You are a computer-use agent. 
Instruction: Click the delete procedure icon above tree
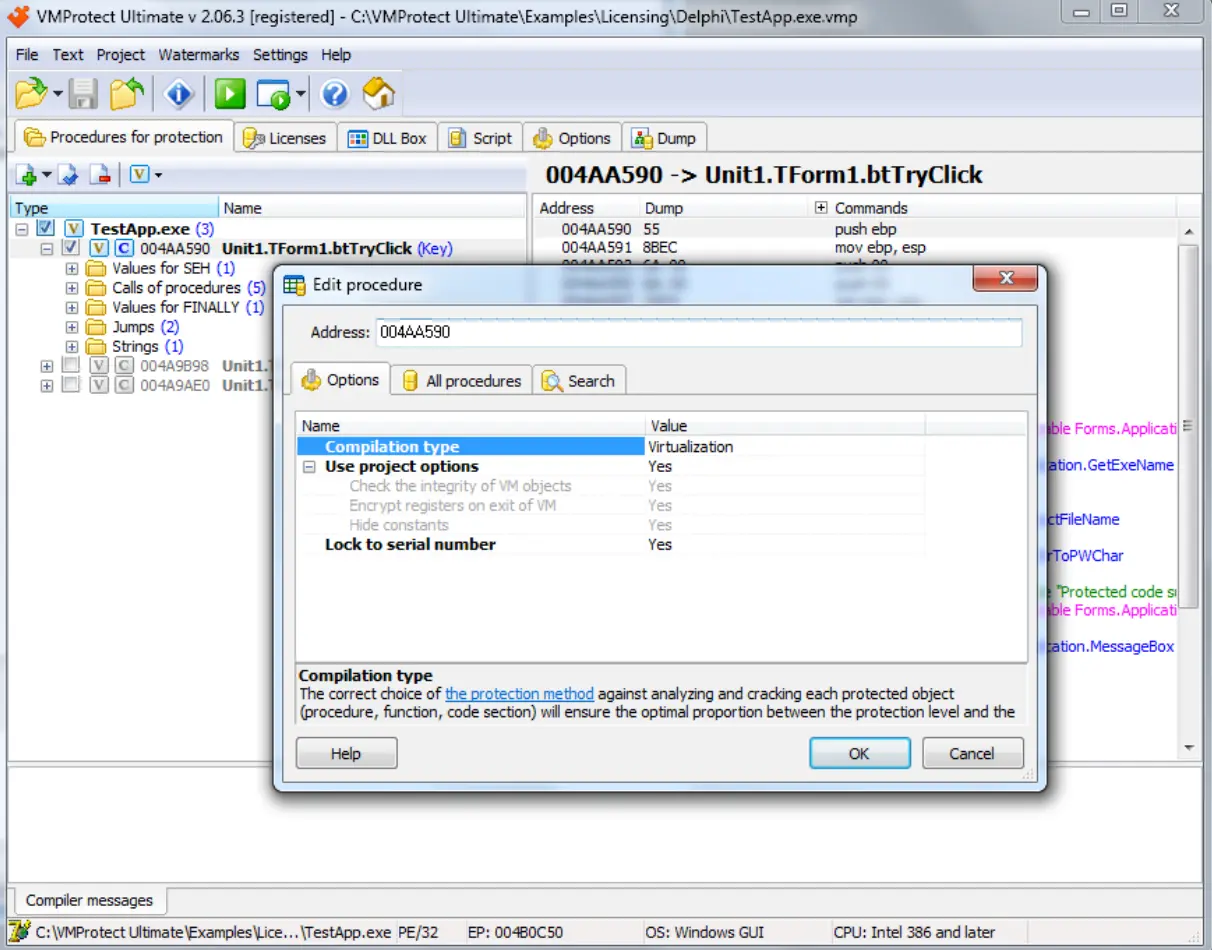tap(100, 175)
